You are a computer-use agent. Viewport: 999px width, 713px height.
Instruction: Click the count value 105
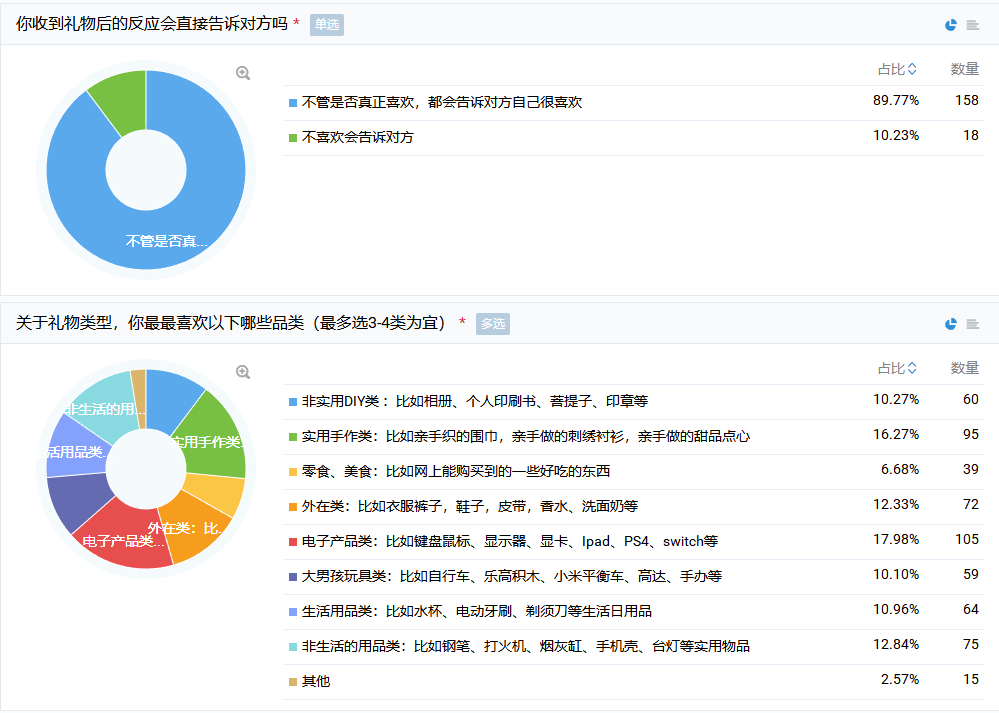tap(967, 539)
